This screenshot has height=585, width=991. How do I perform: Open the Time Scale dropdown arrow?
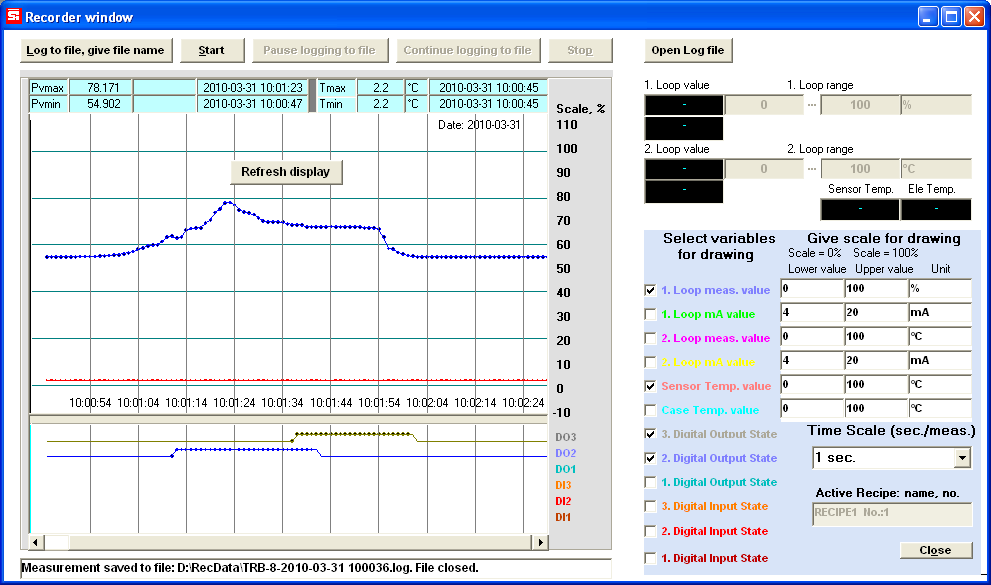click(x=962, y=457)
